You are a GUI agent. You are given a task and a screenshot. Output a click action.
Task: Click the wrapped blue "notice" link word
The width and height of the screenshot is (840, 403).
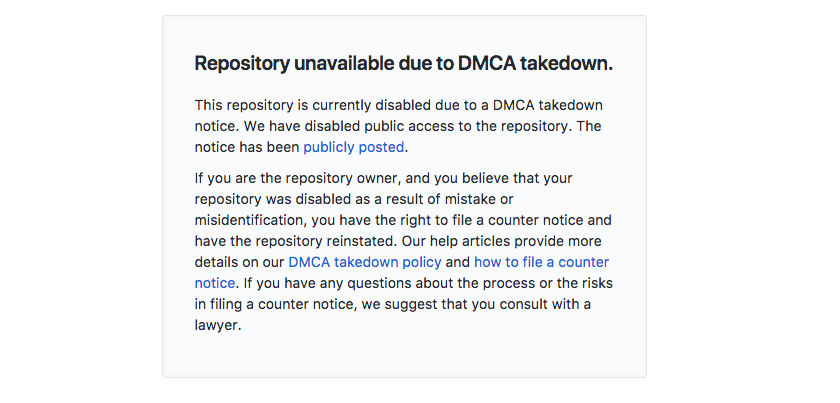click(x=214, y=283)
